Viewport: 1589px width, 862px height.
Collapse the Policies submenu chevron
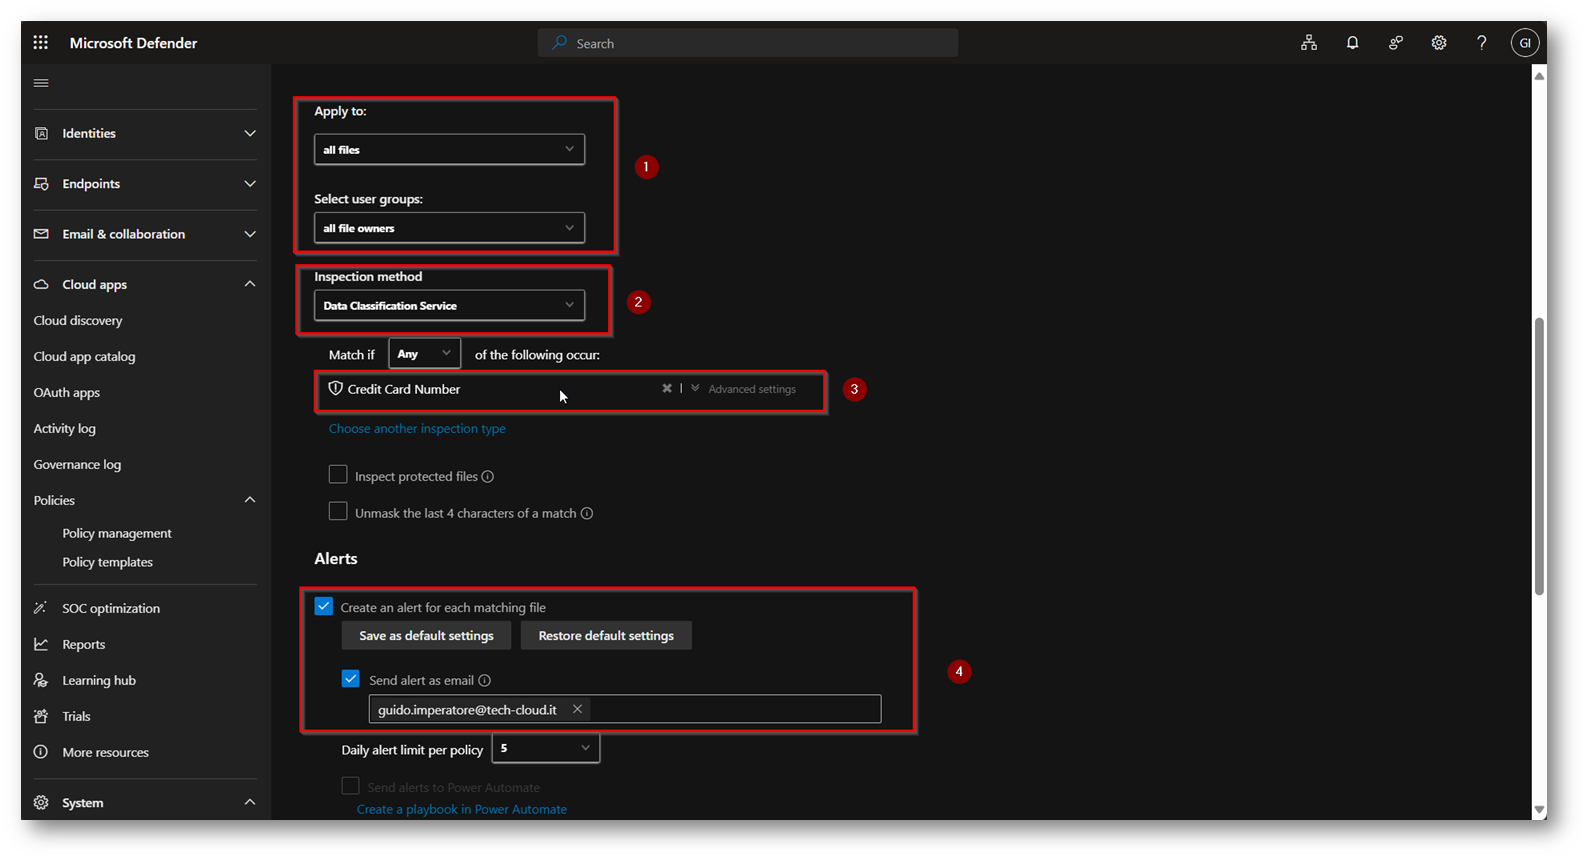click(x=250, y=500)
